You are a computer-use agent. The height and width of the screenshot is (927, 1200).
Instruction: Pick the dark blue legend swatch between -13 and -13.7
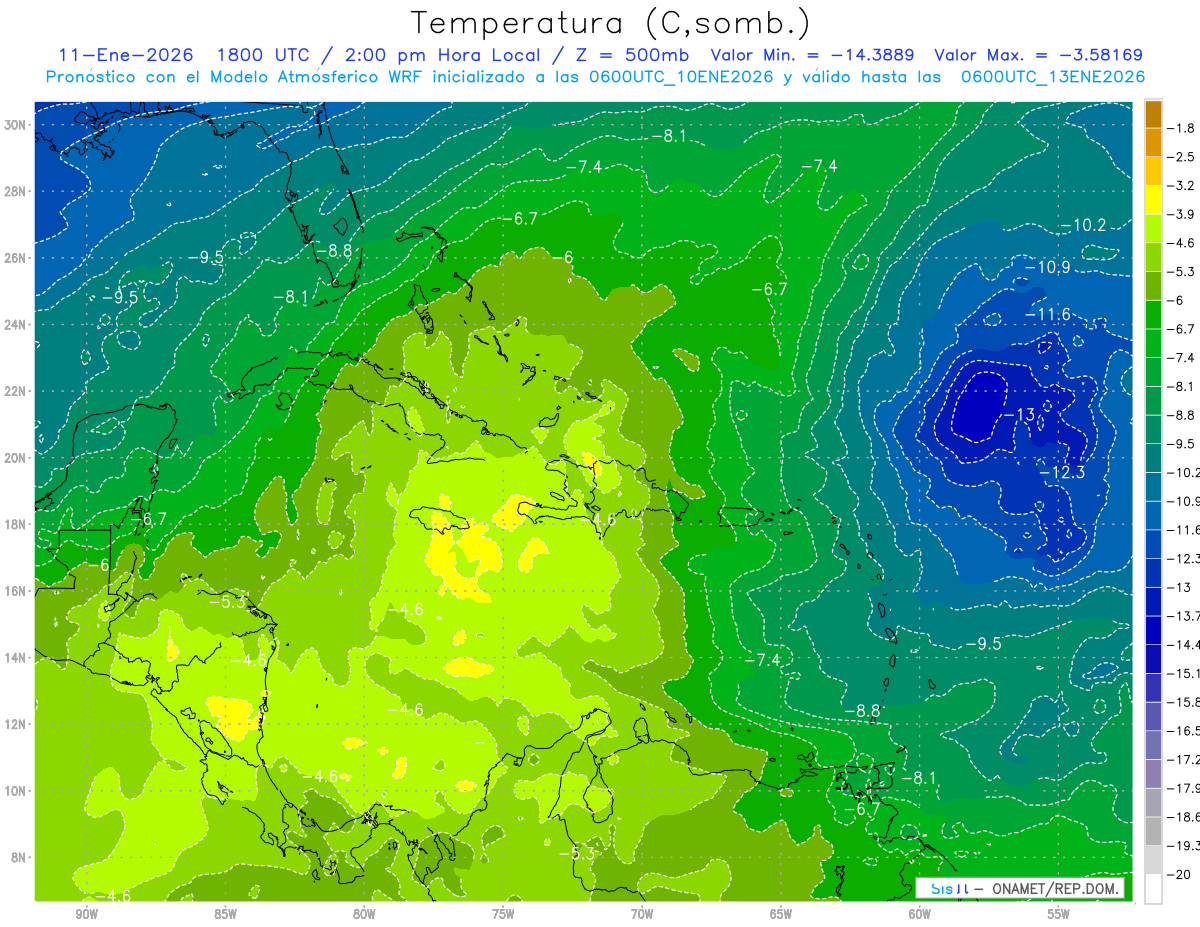pos(1153,601)
